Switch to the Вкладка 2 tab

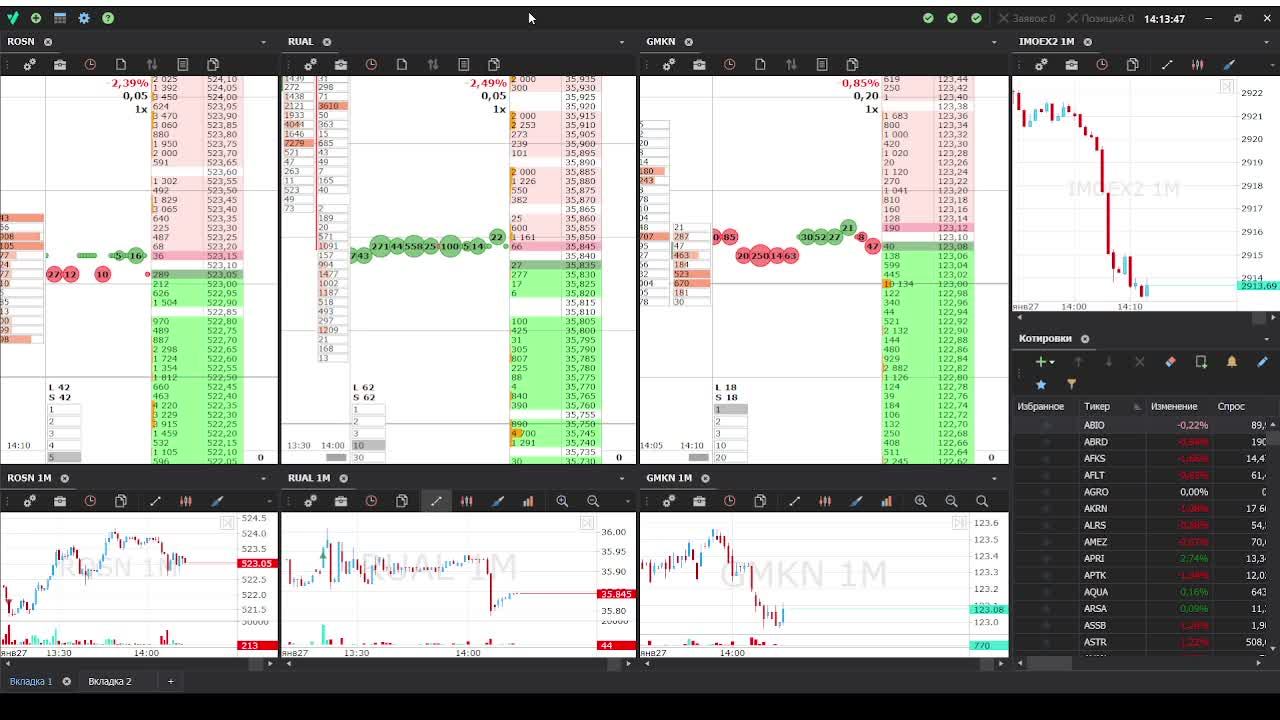point(110,681)
